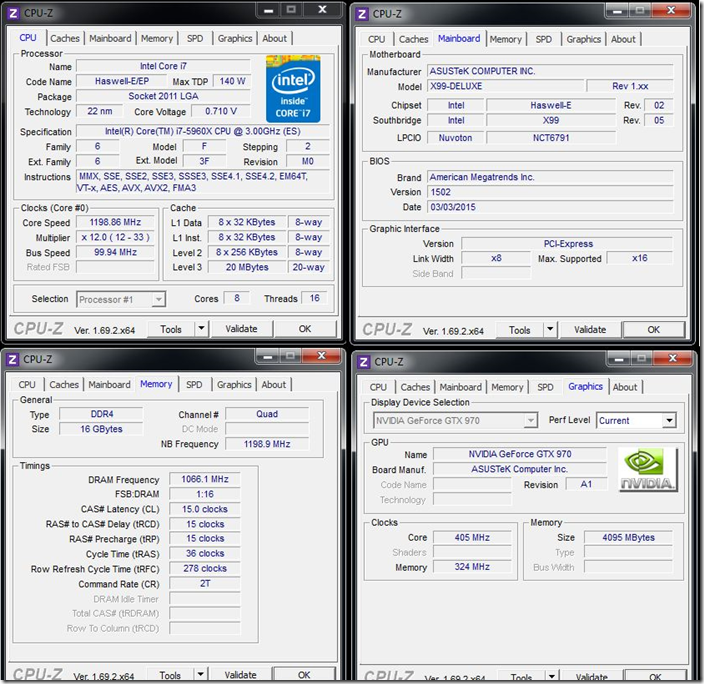This screenshot has height=684, width=704.
Task: Click the GPU memory size 4095 MBytes value
Action: coord(628,538)
